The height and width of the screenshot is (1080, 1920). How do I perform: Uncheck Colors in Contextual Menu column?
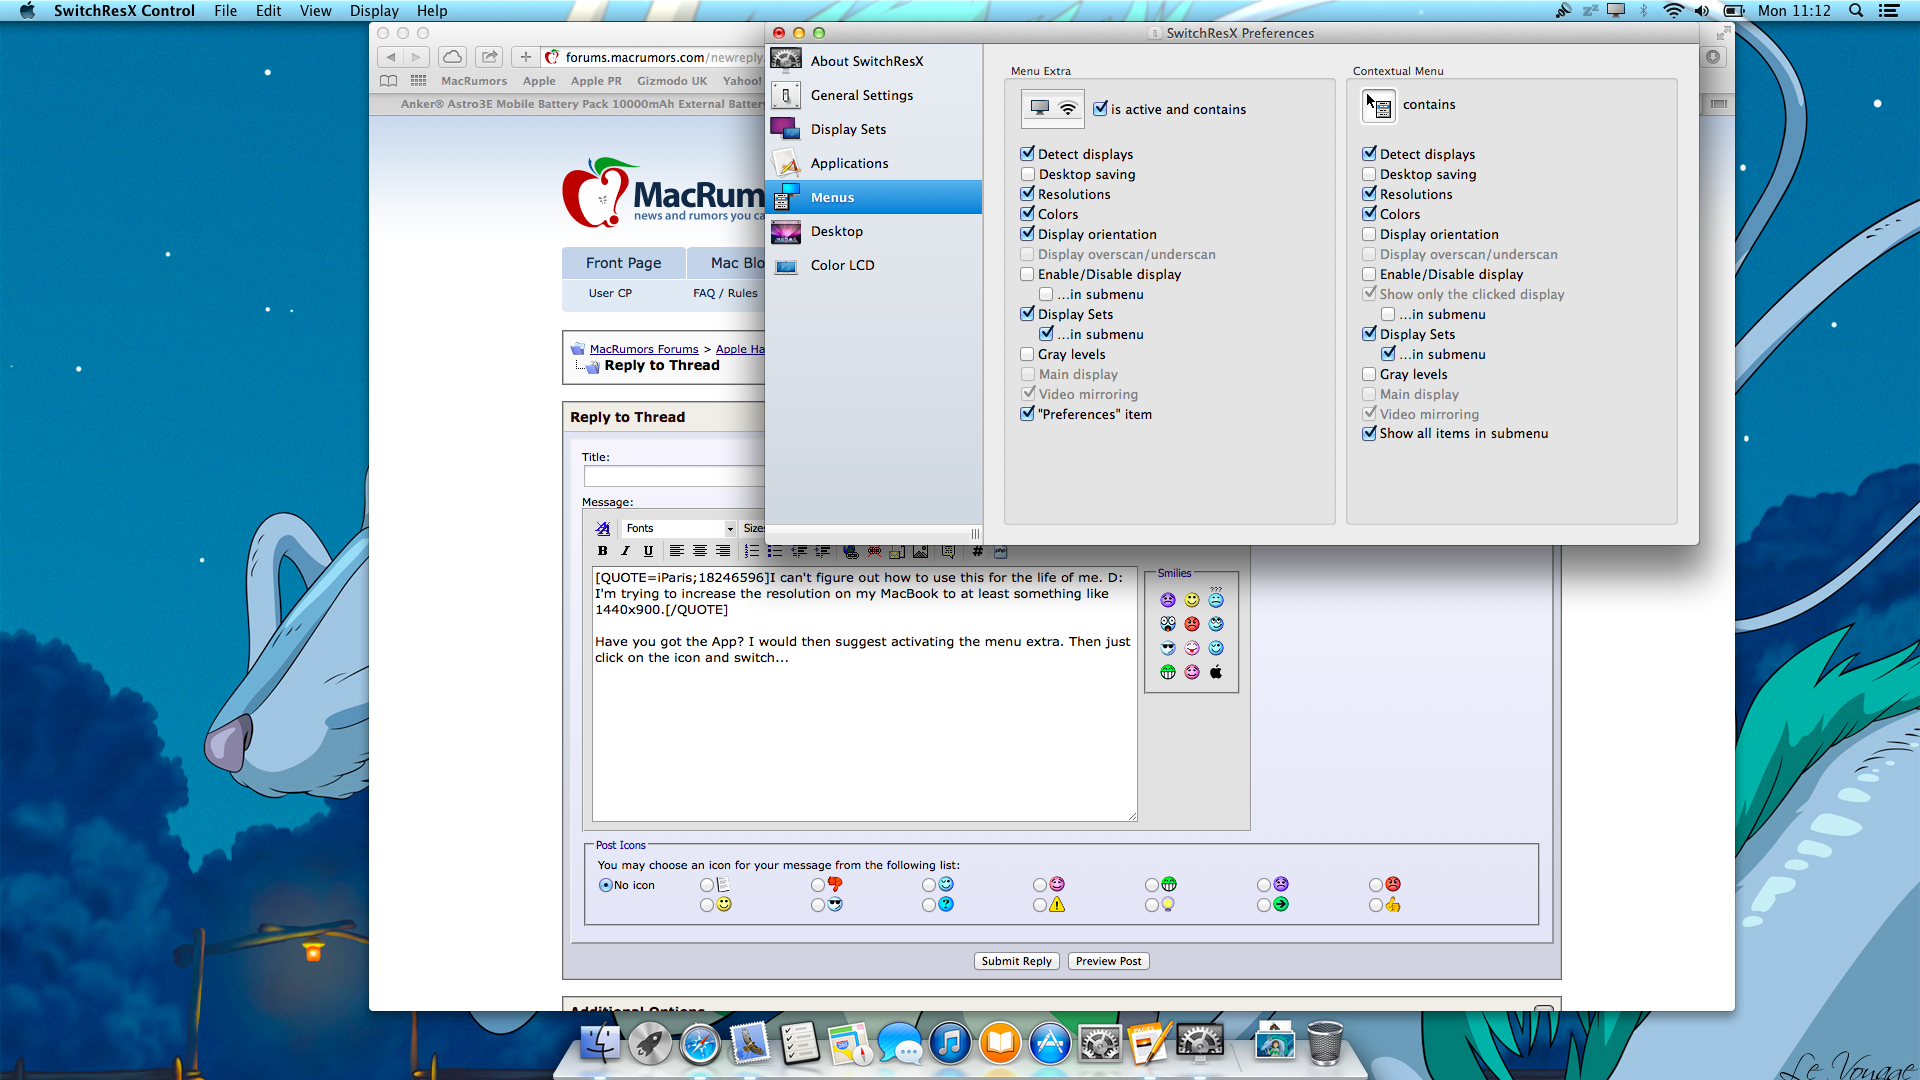[x=1369, y=214]
